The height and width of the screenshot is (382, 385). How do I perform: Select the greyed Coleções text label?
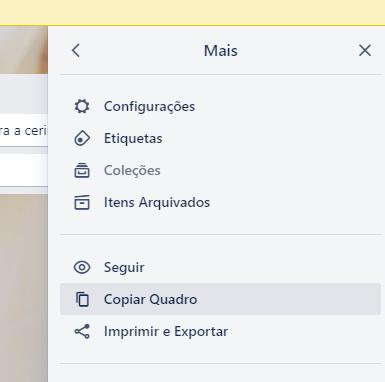point(132,171)
